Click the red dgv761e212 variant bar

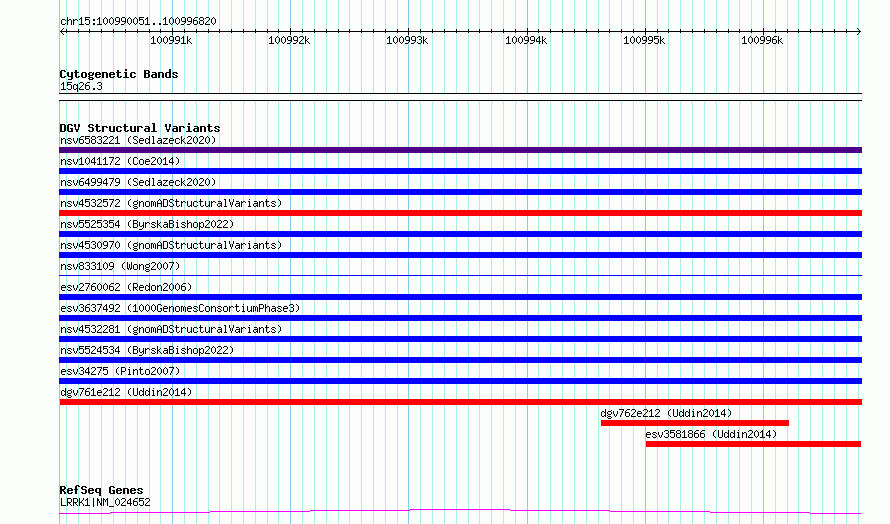(460, 402)
